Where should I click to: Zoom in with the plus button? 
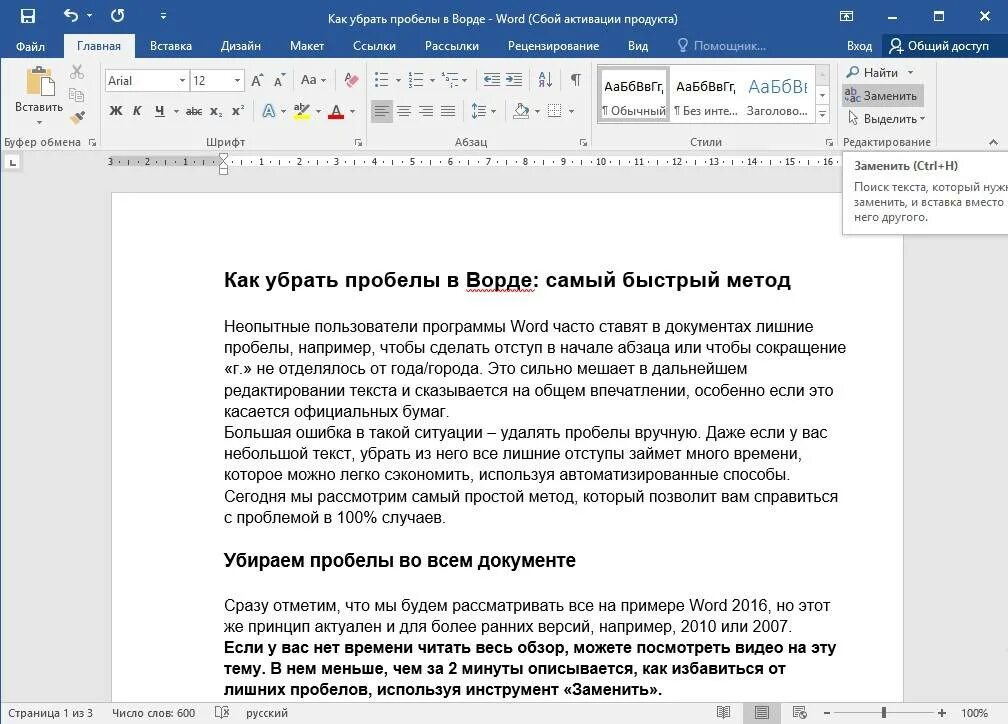tap(942, 713)
